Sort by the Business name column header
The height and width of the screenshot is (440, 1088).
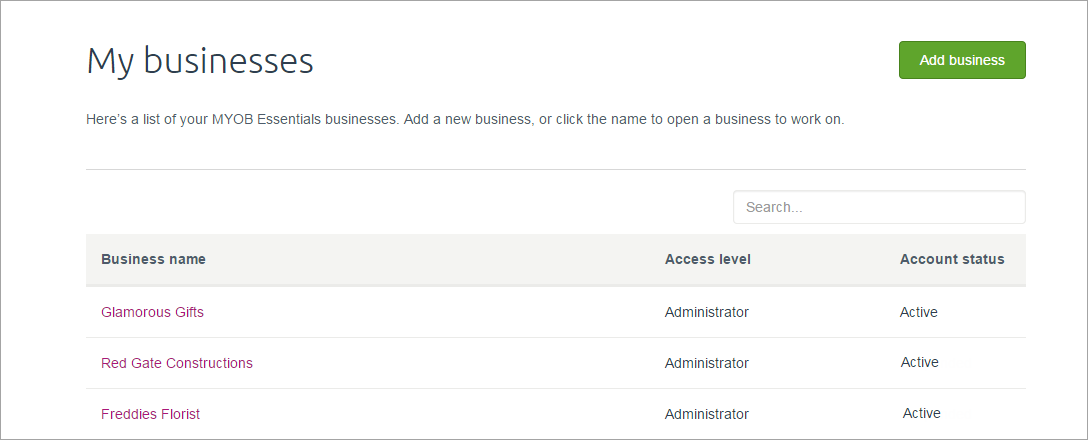click(x=153, y=259)
